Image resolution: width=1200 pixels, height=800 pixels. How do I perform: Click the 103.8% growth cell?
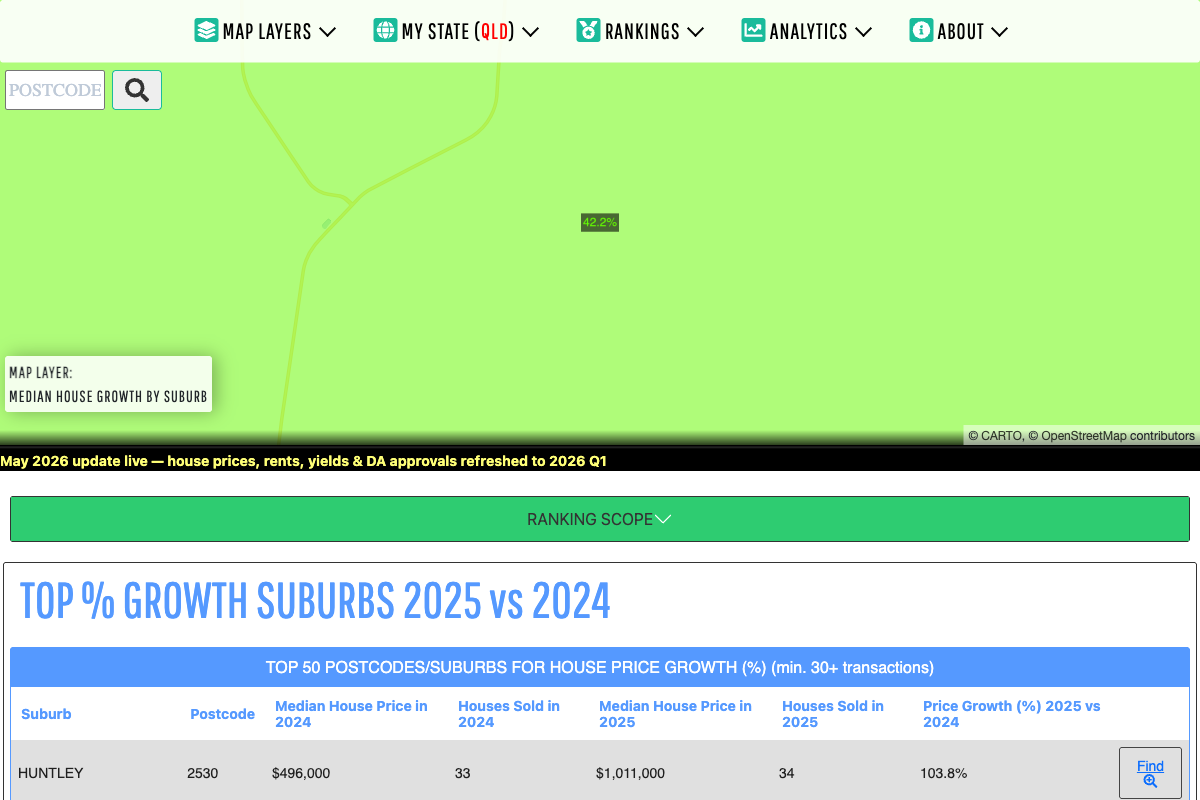pos(943,773)
